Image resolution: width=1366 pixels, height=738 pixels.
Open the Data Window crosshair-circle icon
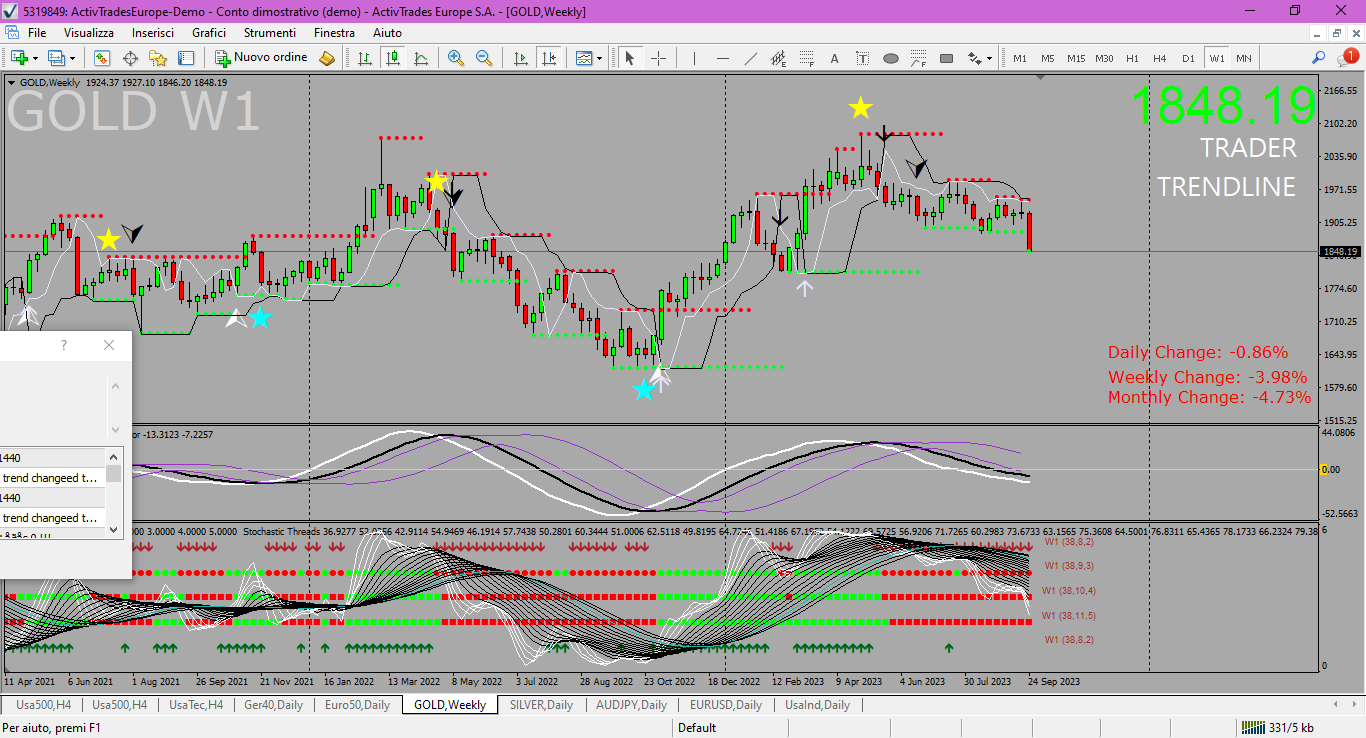coord(129,58)
